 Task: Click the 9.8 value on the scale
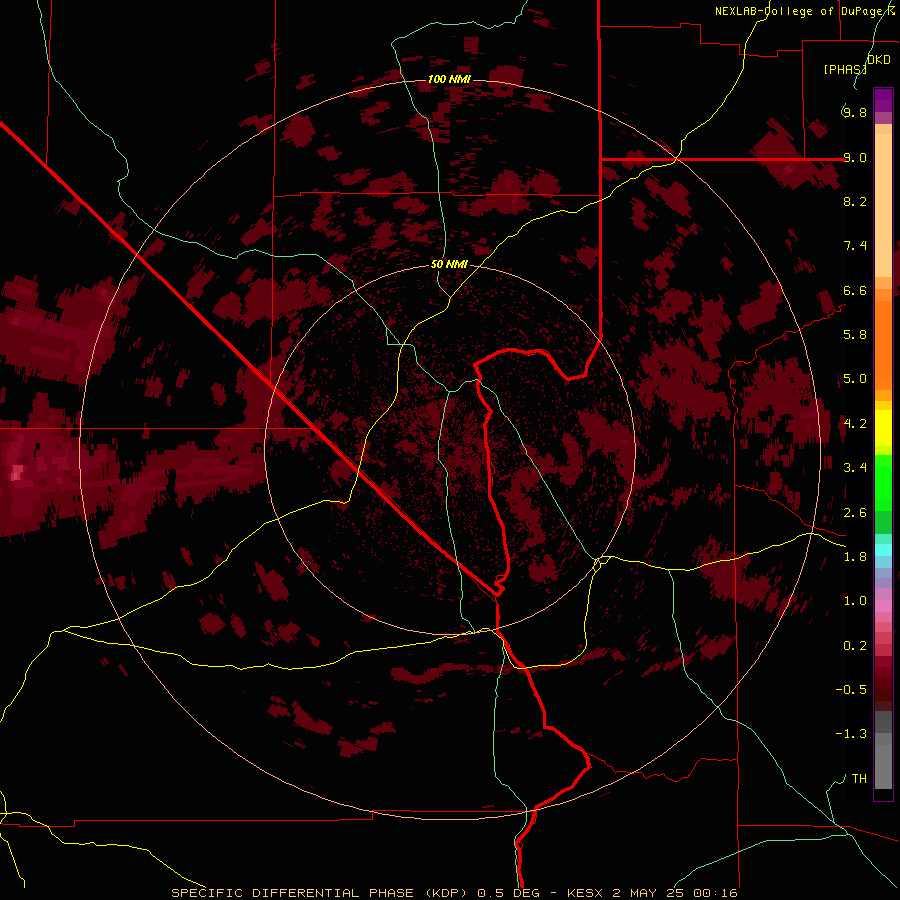click(x=855, y=112)
